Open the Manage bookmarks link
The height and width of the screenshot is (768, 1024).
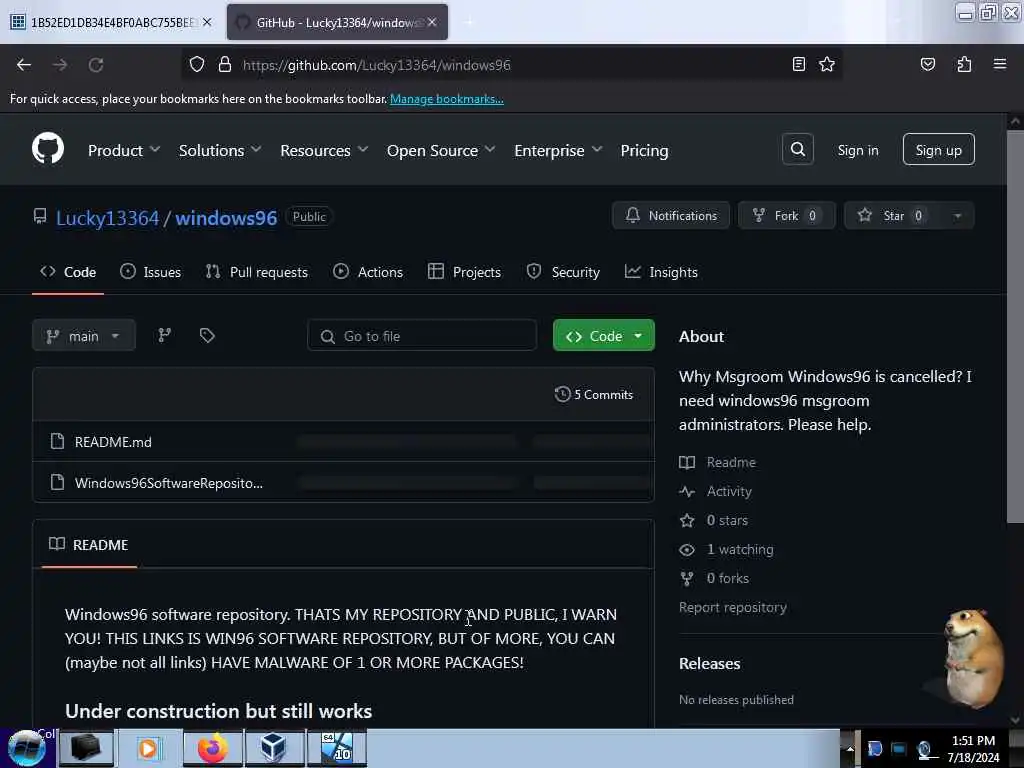pos(447,99)
